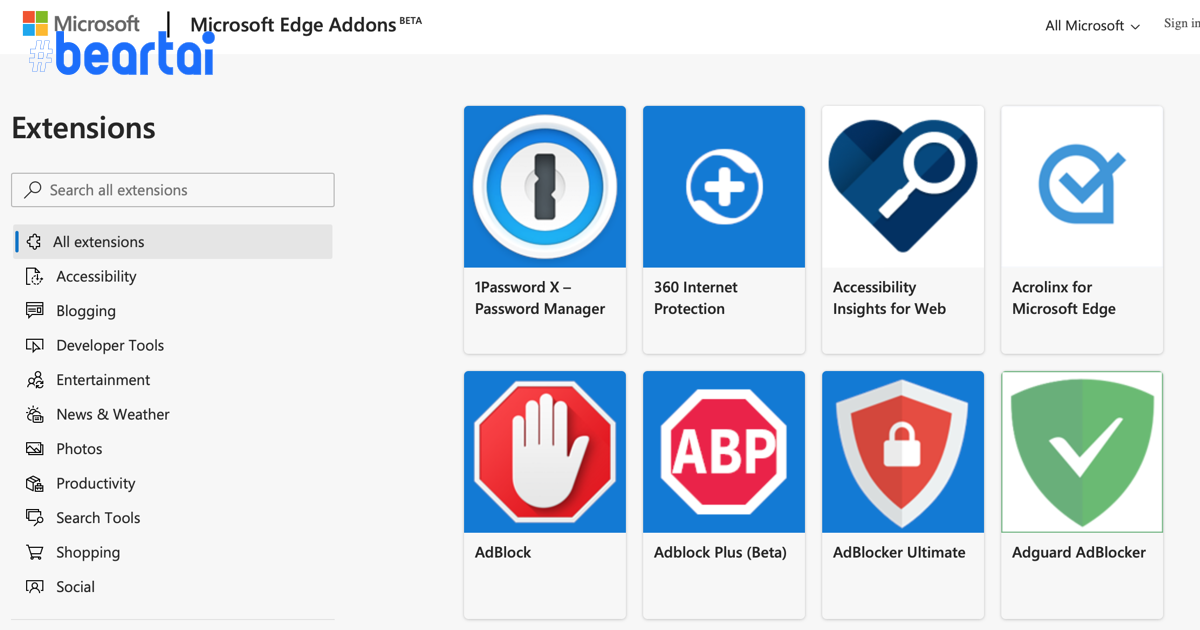Open Acrolinx for Microsoft Edge title

(x=1064, y=298)
